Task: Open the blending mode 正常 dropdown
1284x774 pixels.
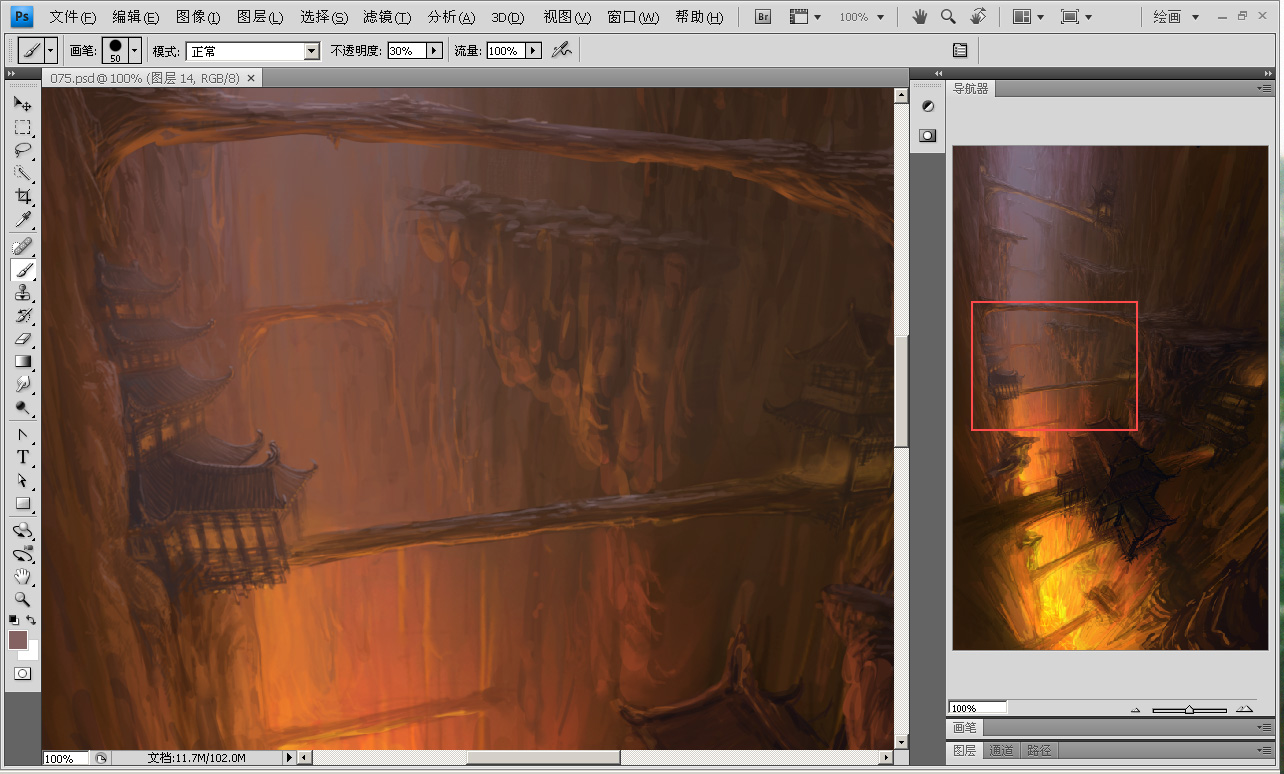Action: [312, 50]
